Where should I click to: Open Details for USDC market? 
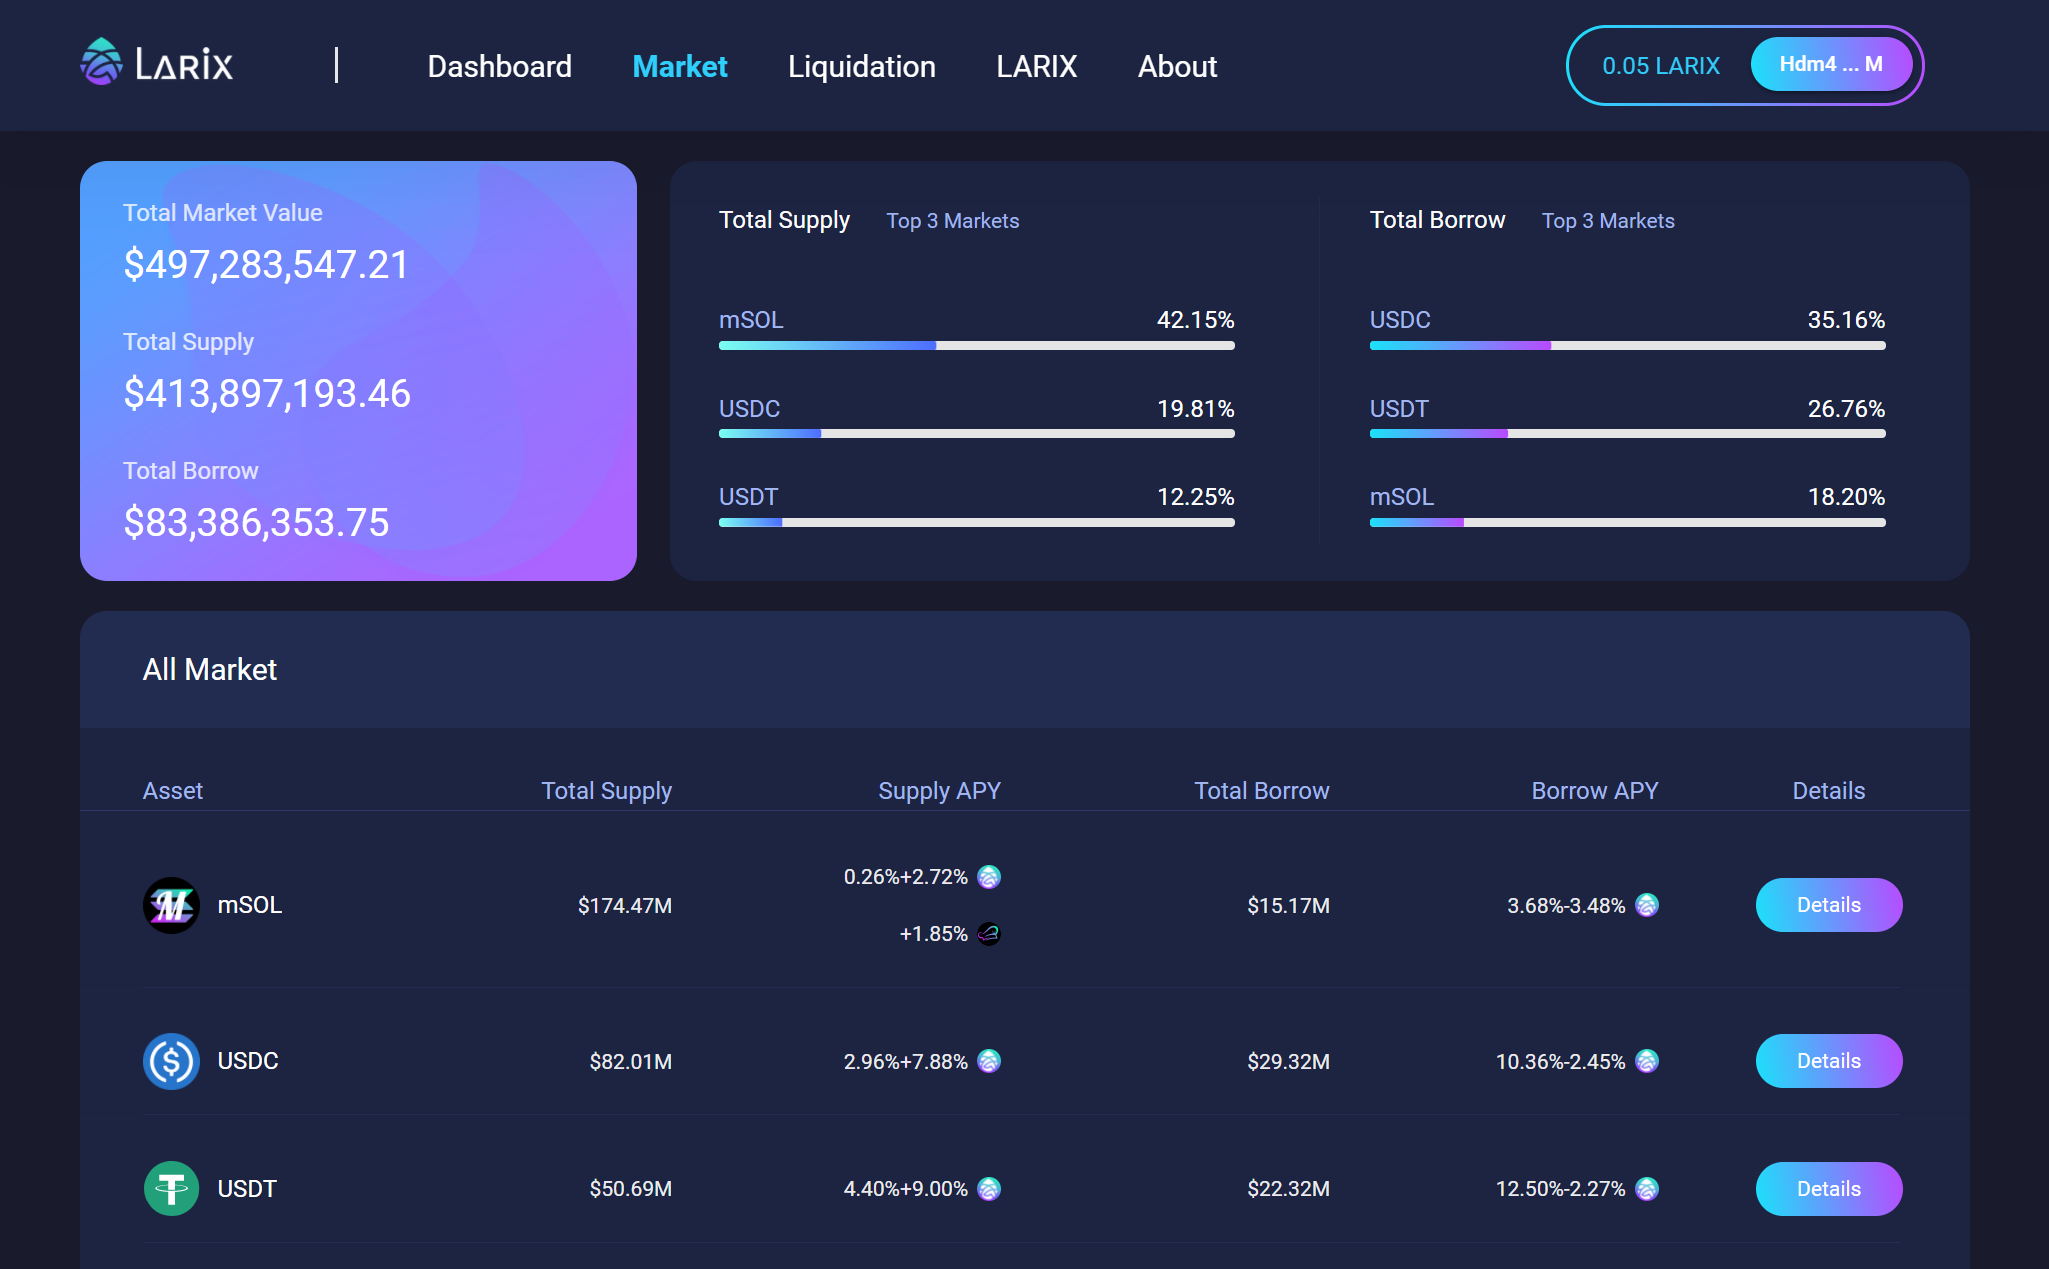(1828, 1061)
